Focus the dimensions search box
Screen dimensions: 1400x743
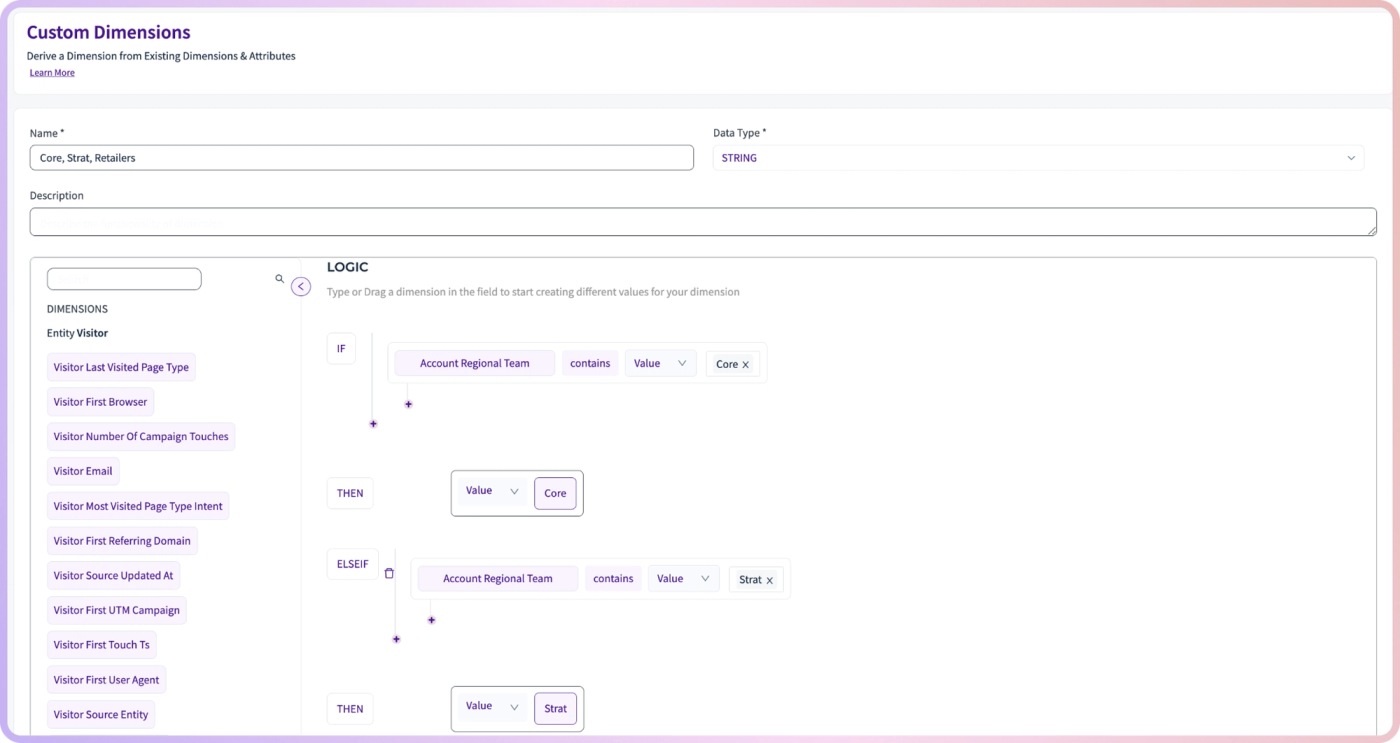pos(124,279)
